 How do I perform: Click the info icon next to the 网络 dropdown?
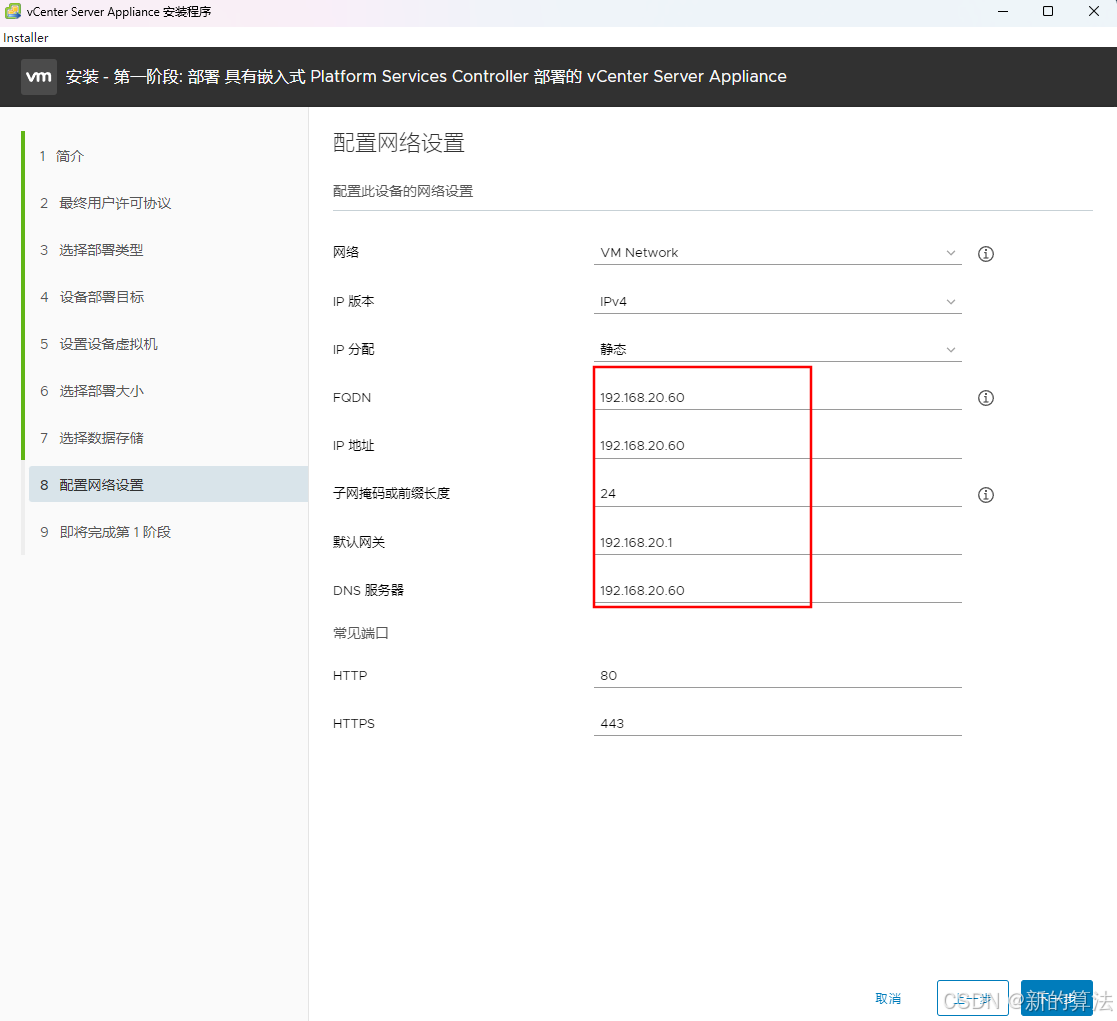pos(985,254)
